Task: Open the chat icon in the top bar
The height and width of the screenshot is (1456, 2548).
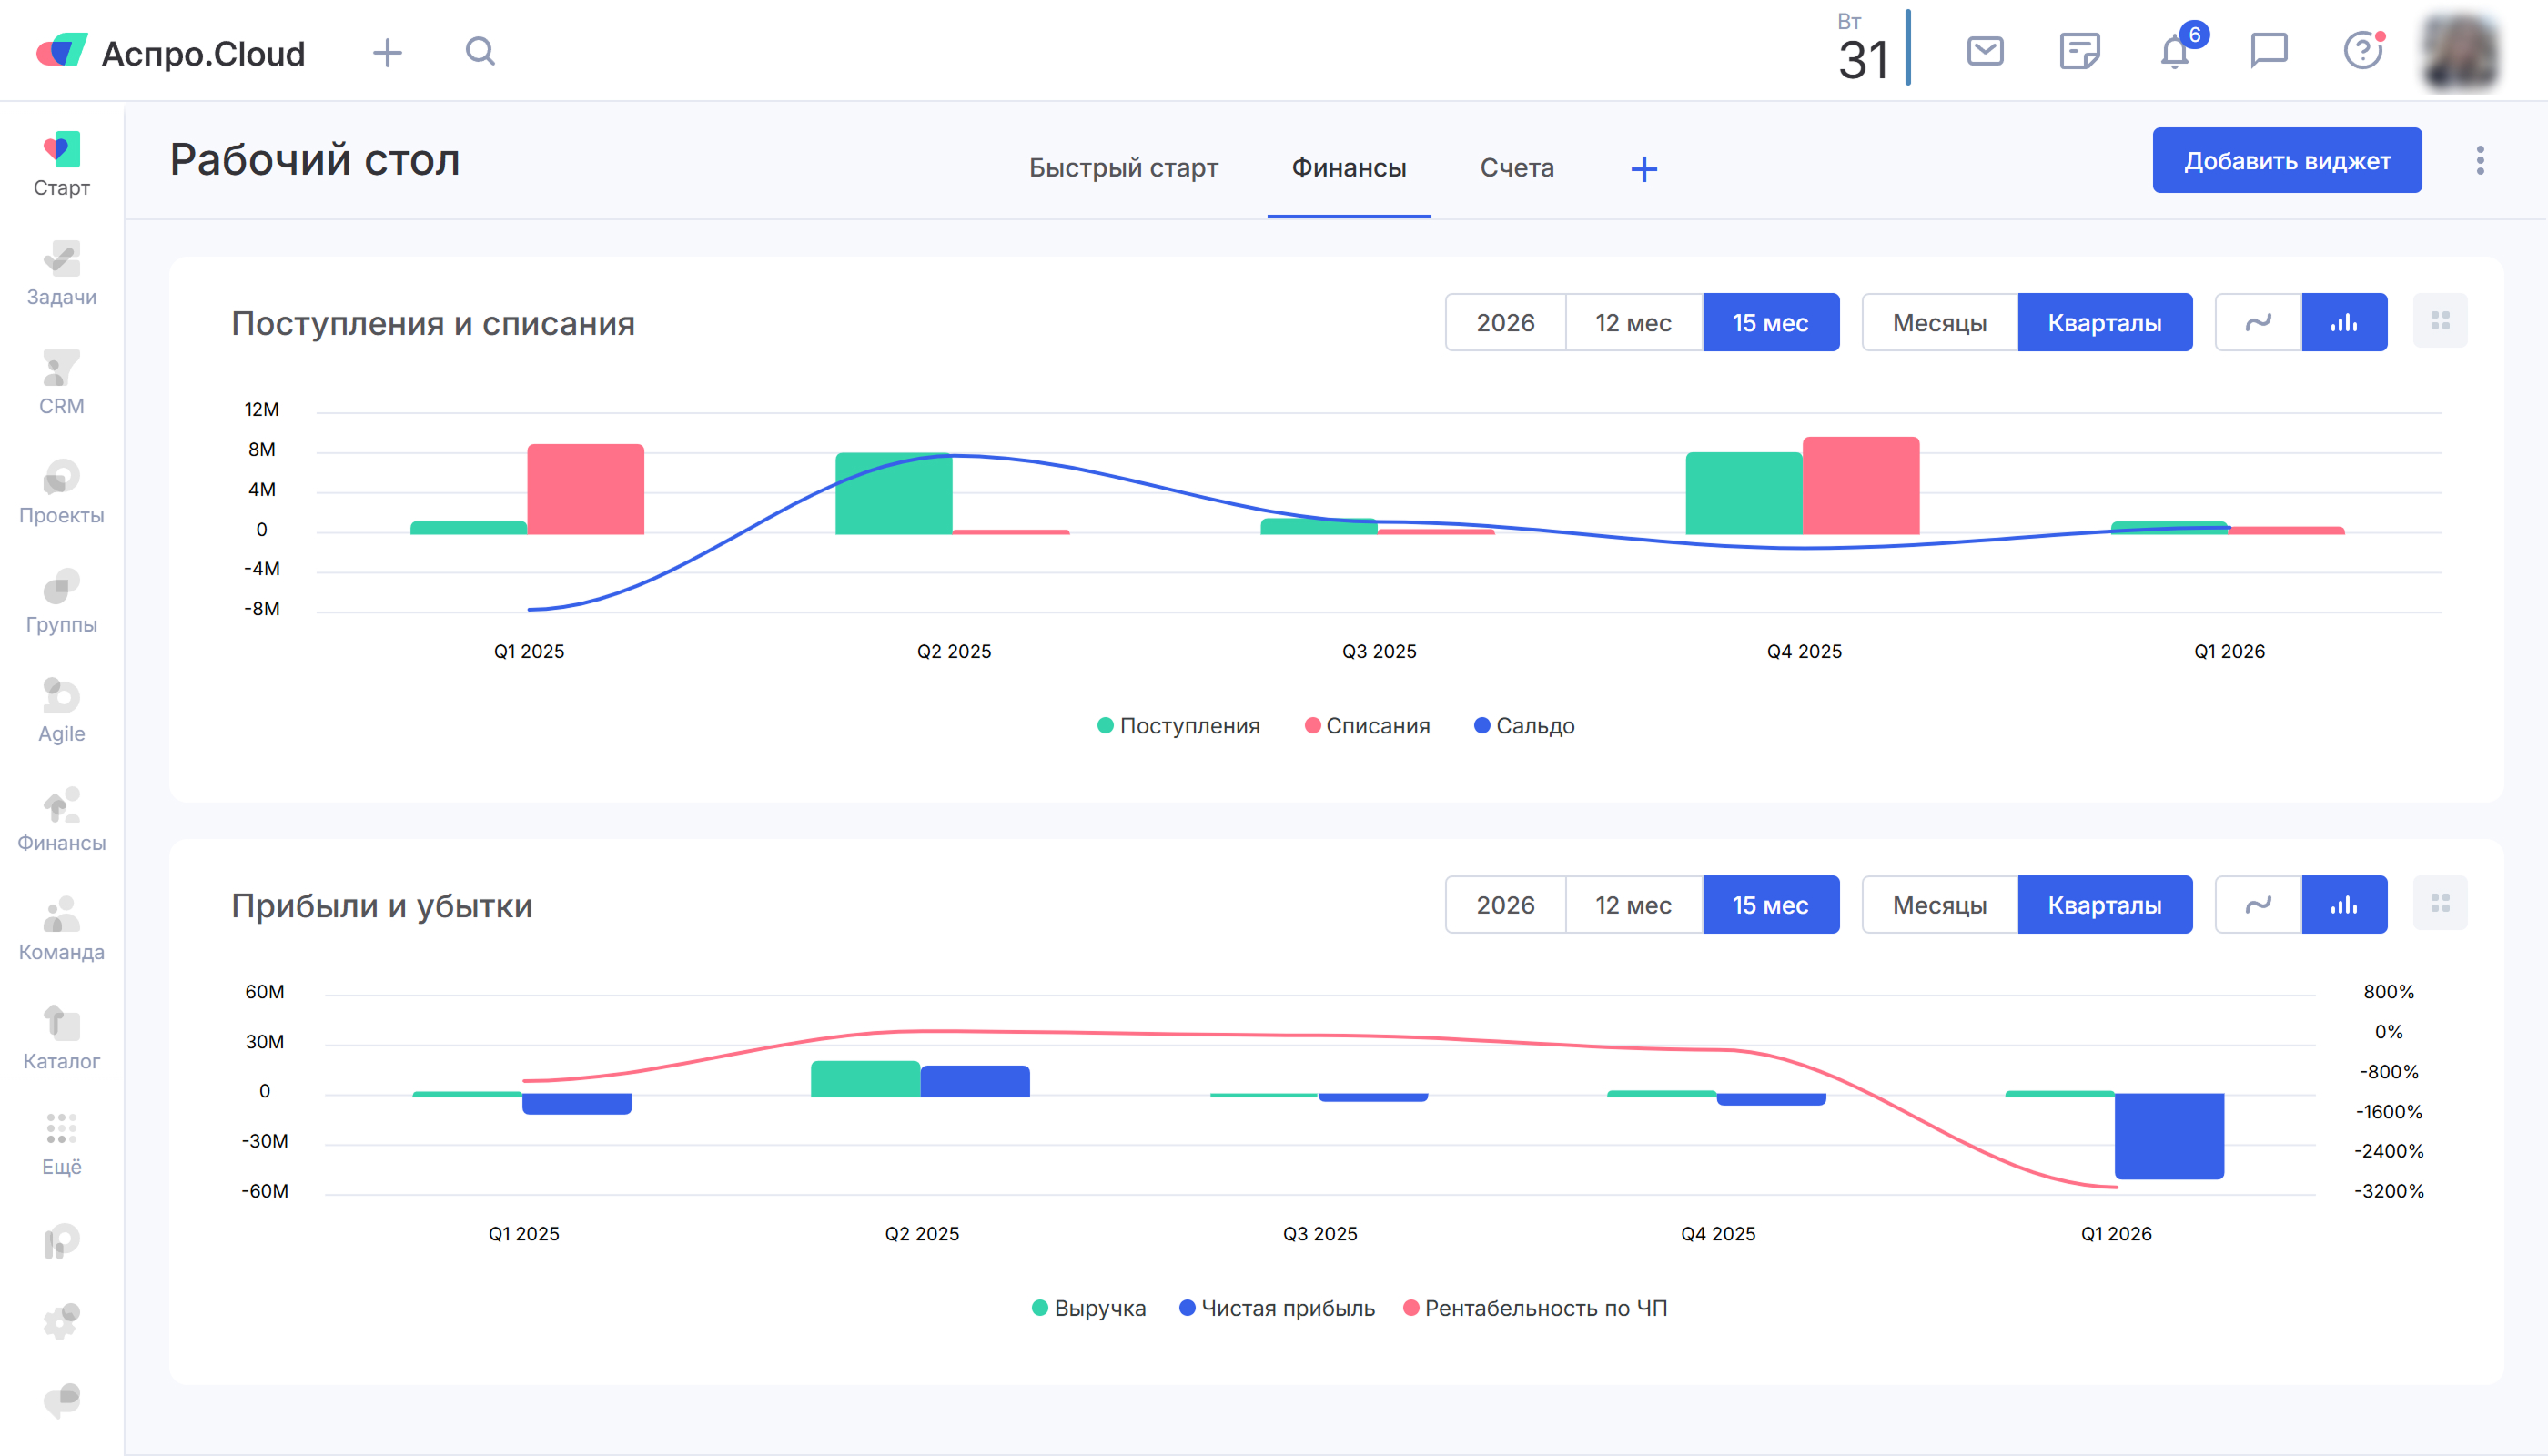Action: point(2269,51)
